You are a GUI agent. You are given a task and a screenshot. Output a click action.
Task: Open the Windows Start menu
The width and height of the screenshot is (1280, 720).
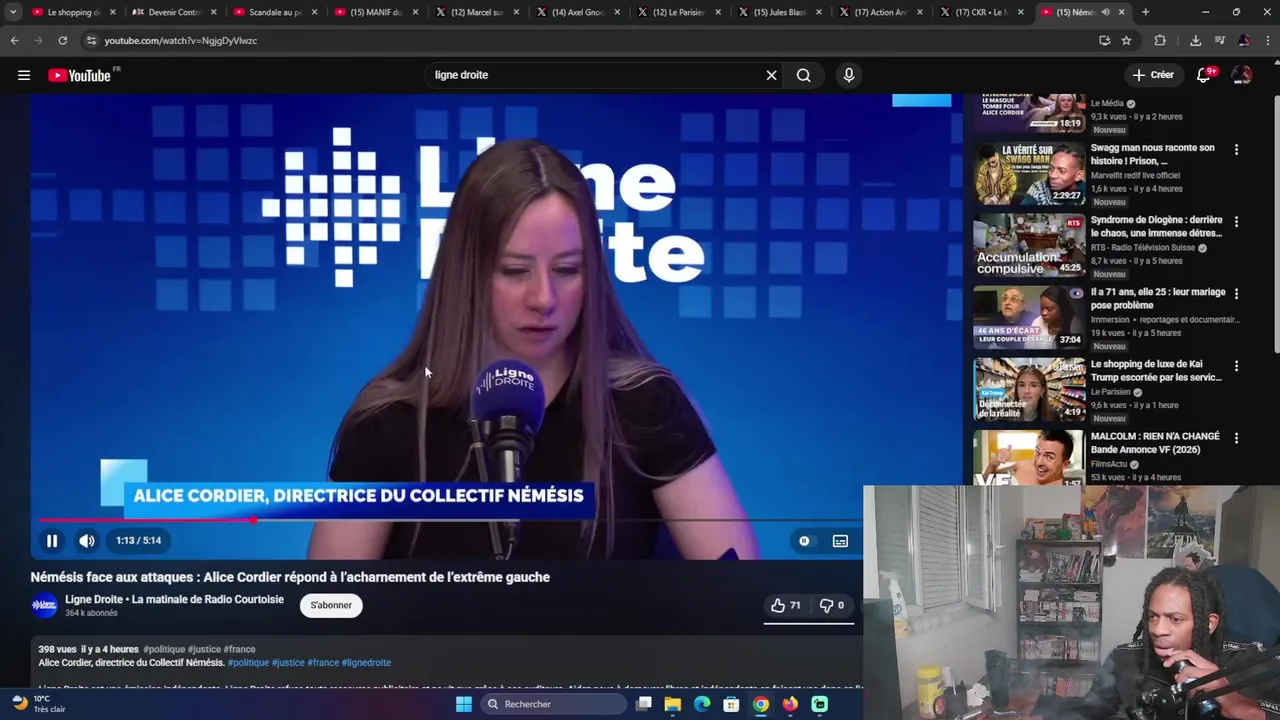(464, 704)
